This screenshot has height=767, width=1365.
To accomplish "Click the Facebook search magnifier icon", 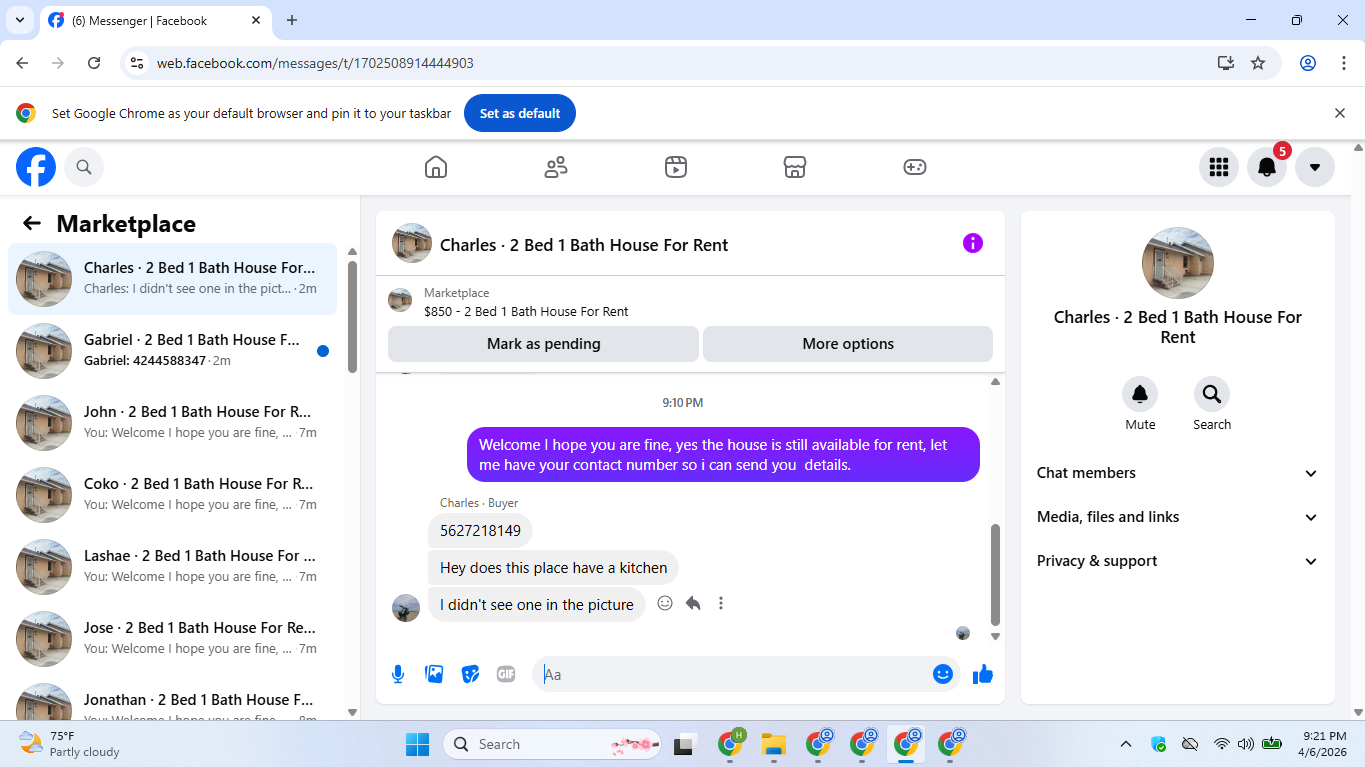I will coord(84,167).
